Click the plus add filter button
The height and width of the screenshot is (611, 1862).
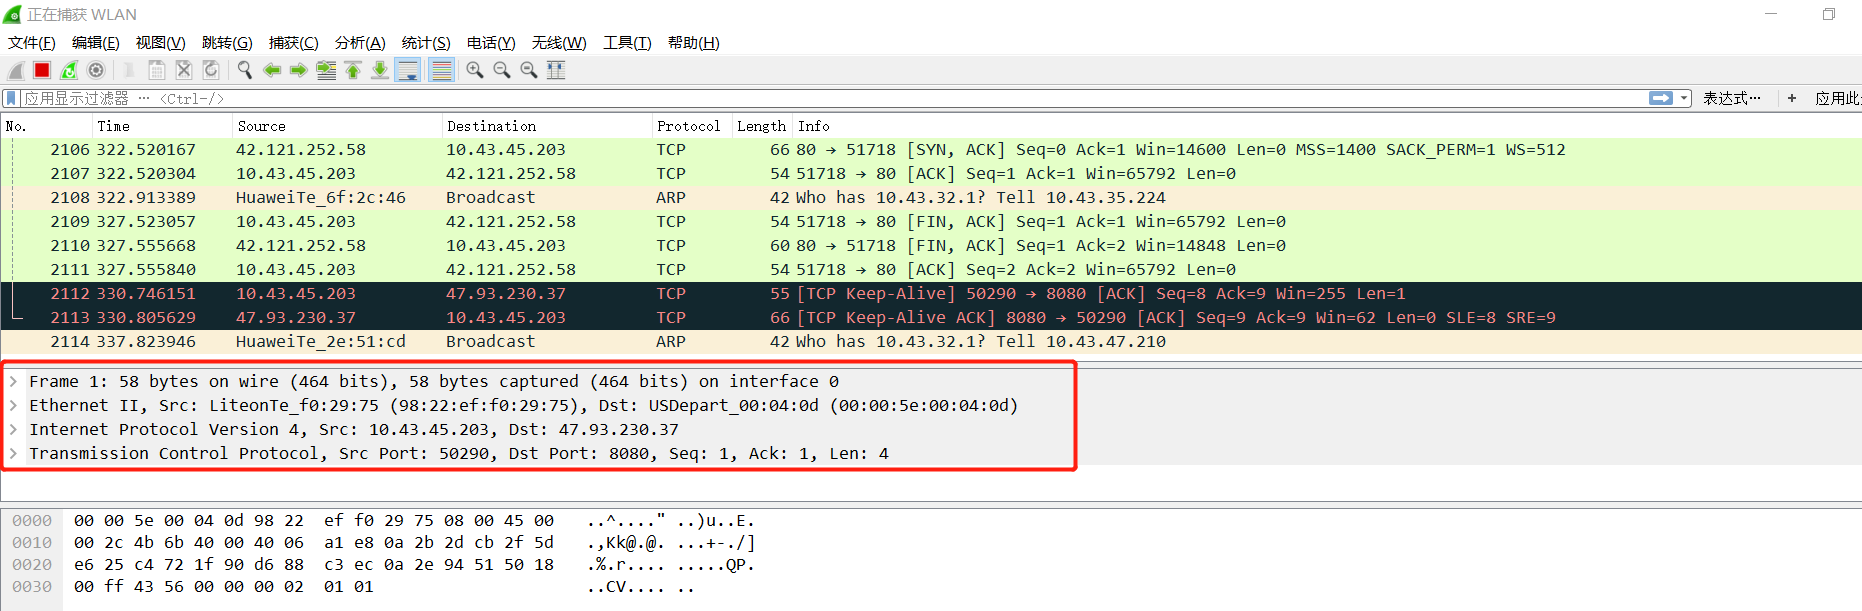[1792, 98]
